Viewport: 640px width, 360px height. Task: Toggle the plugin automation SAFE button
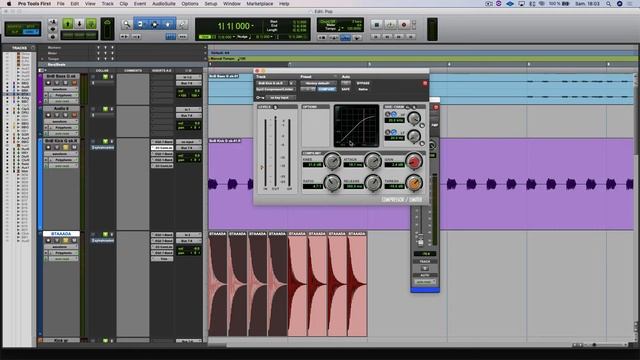point(346,89)
